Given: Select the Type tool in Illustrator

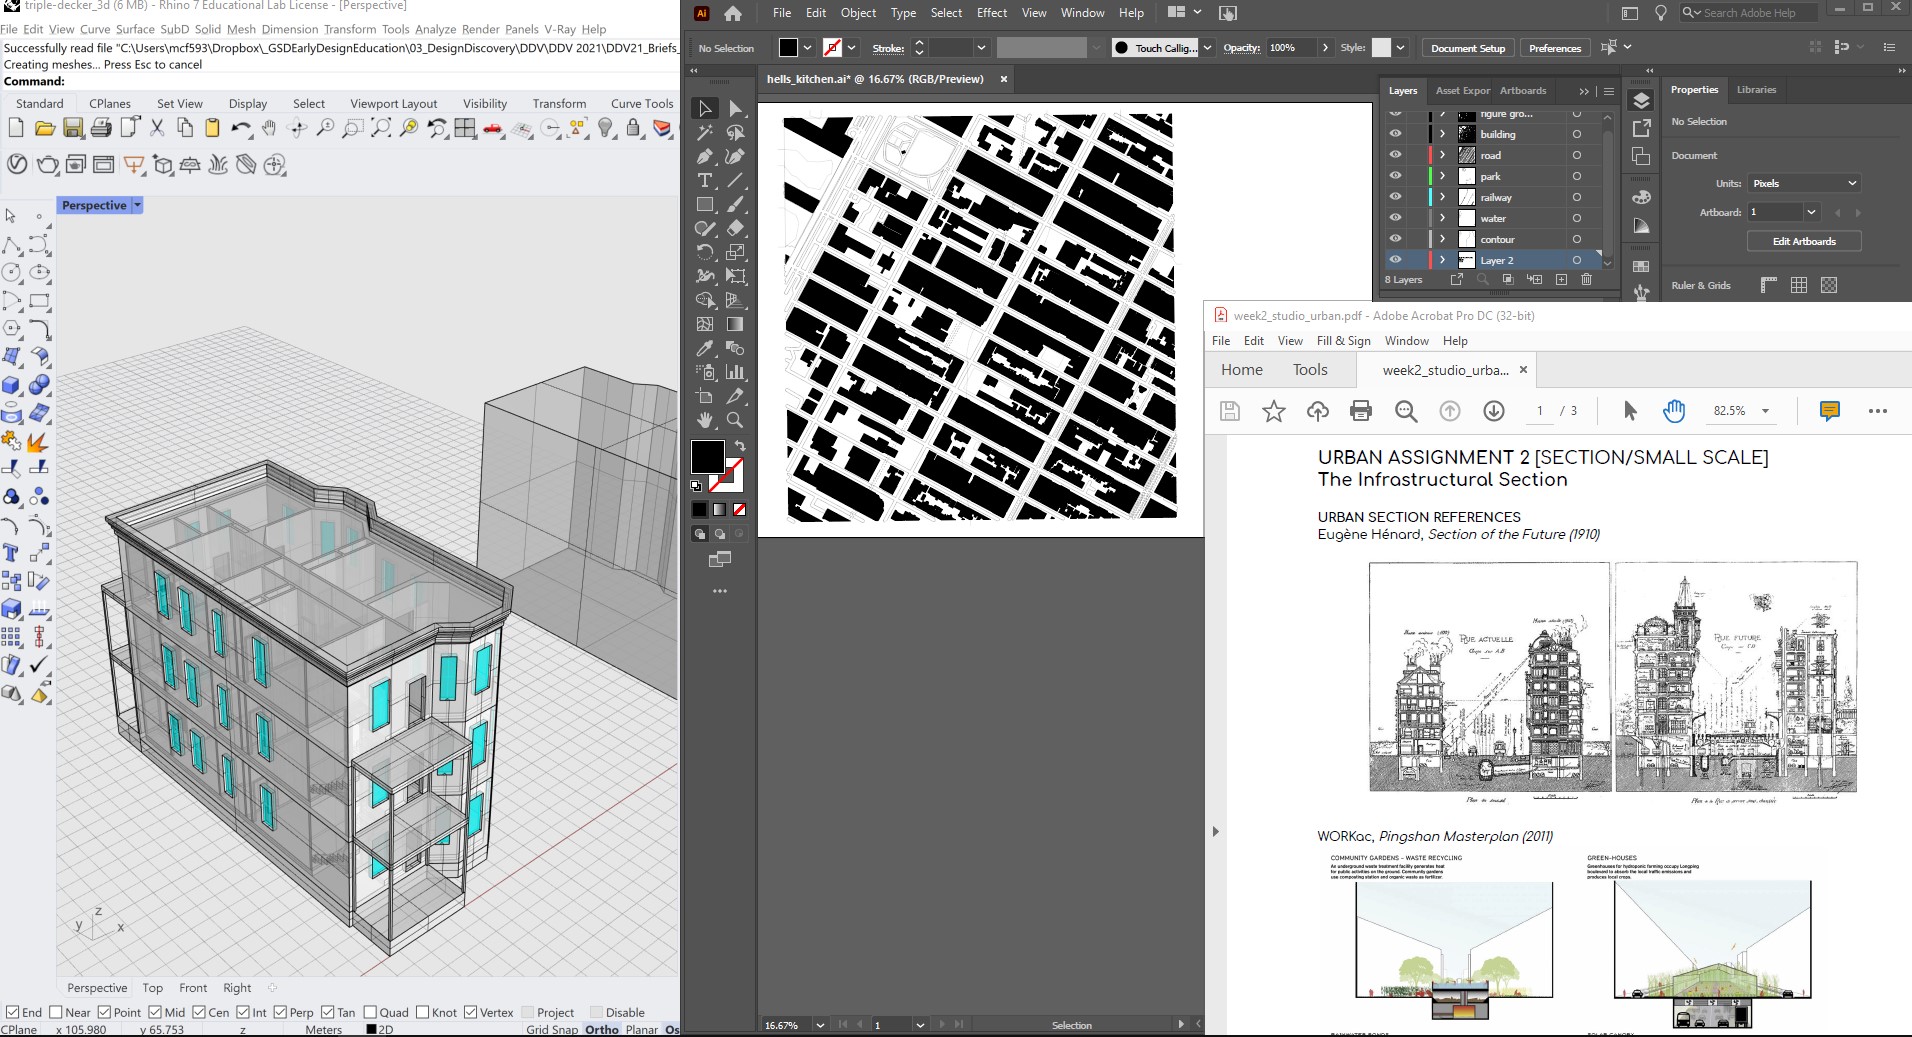Looking at the screenshot, I should [705, 181].
